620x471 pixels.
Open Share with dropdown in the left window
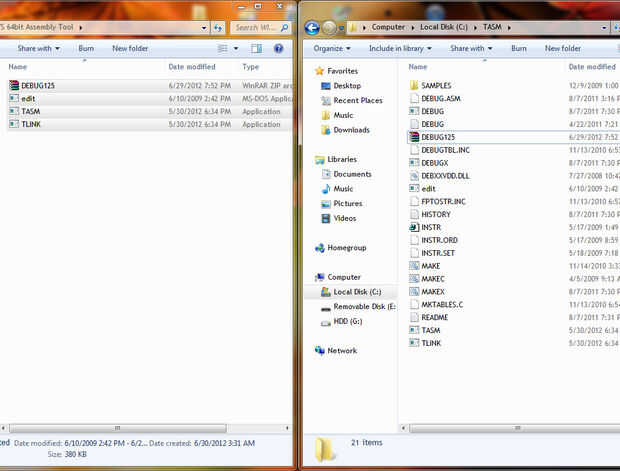[x=38, y=49]
